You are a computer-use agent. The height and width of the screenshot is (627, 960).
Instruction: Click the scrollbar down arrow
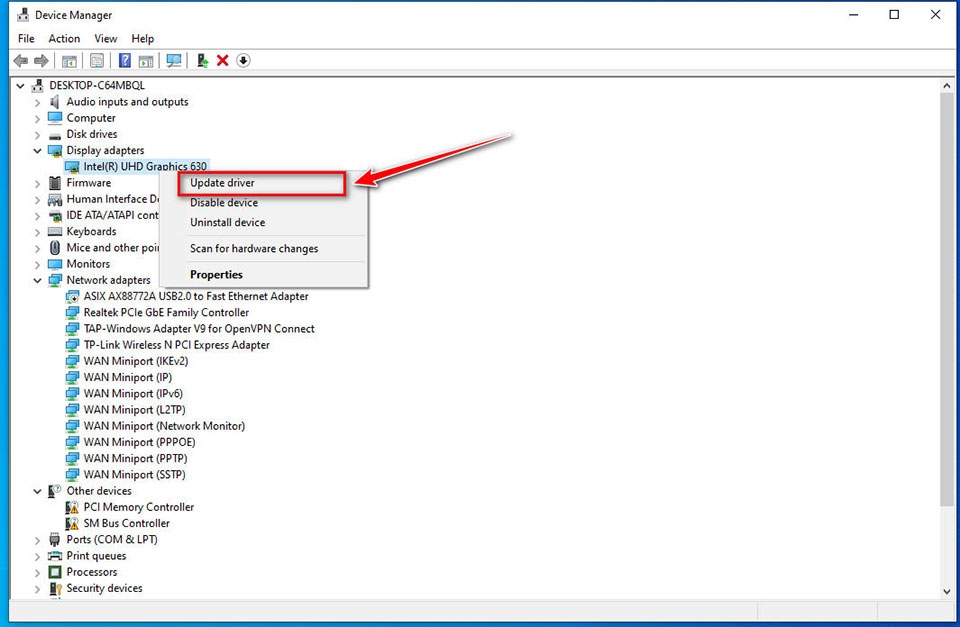(947, 591)
